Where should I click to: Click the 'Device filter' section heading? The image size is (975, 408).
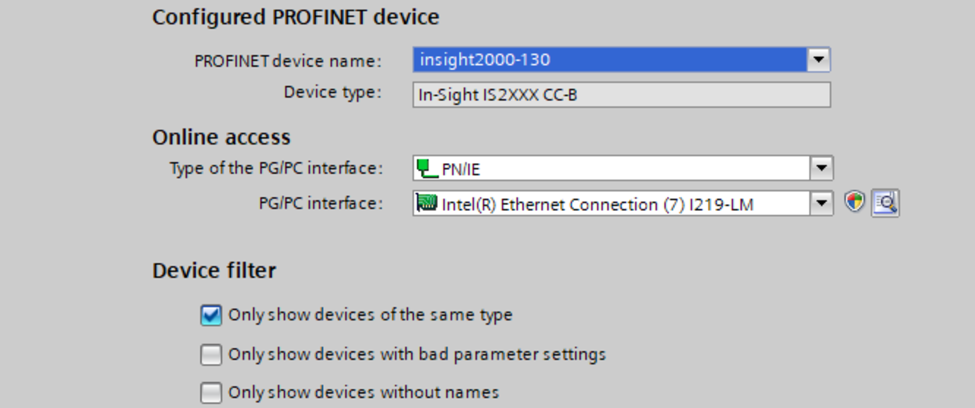214,271
